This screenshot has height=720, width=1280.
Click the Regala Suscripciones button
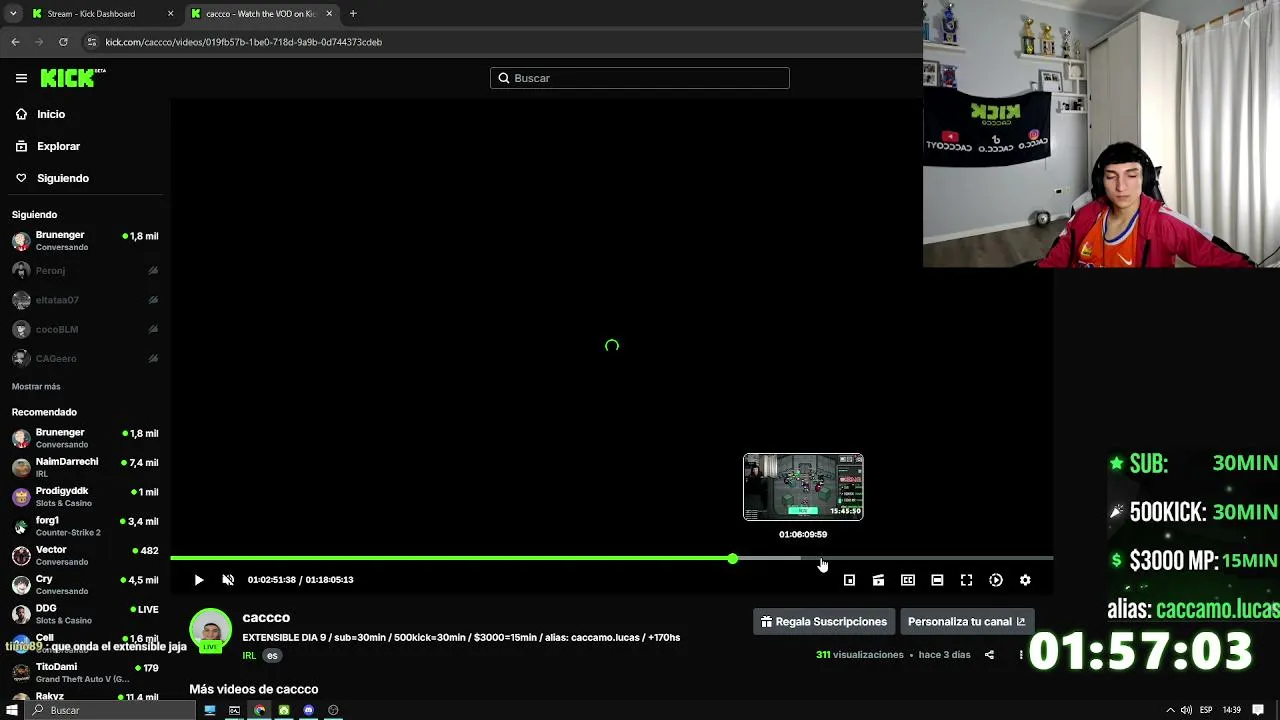pos(823,622)
